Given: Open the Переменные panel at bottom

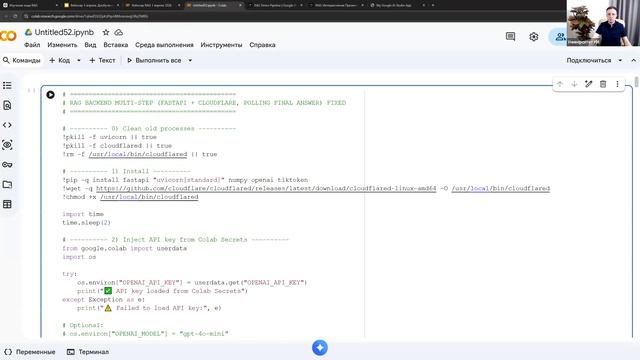Looking at the screenshot, I should (30, 352).
